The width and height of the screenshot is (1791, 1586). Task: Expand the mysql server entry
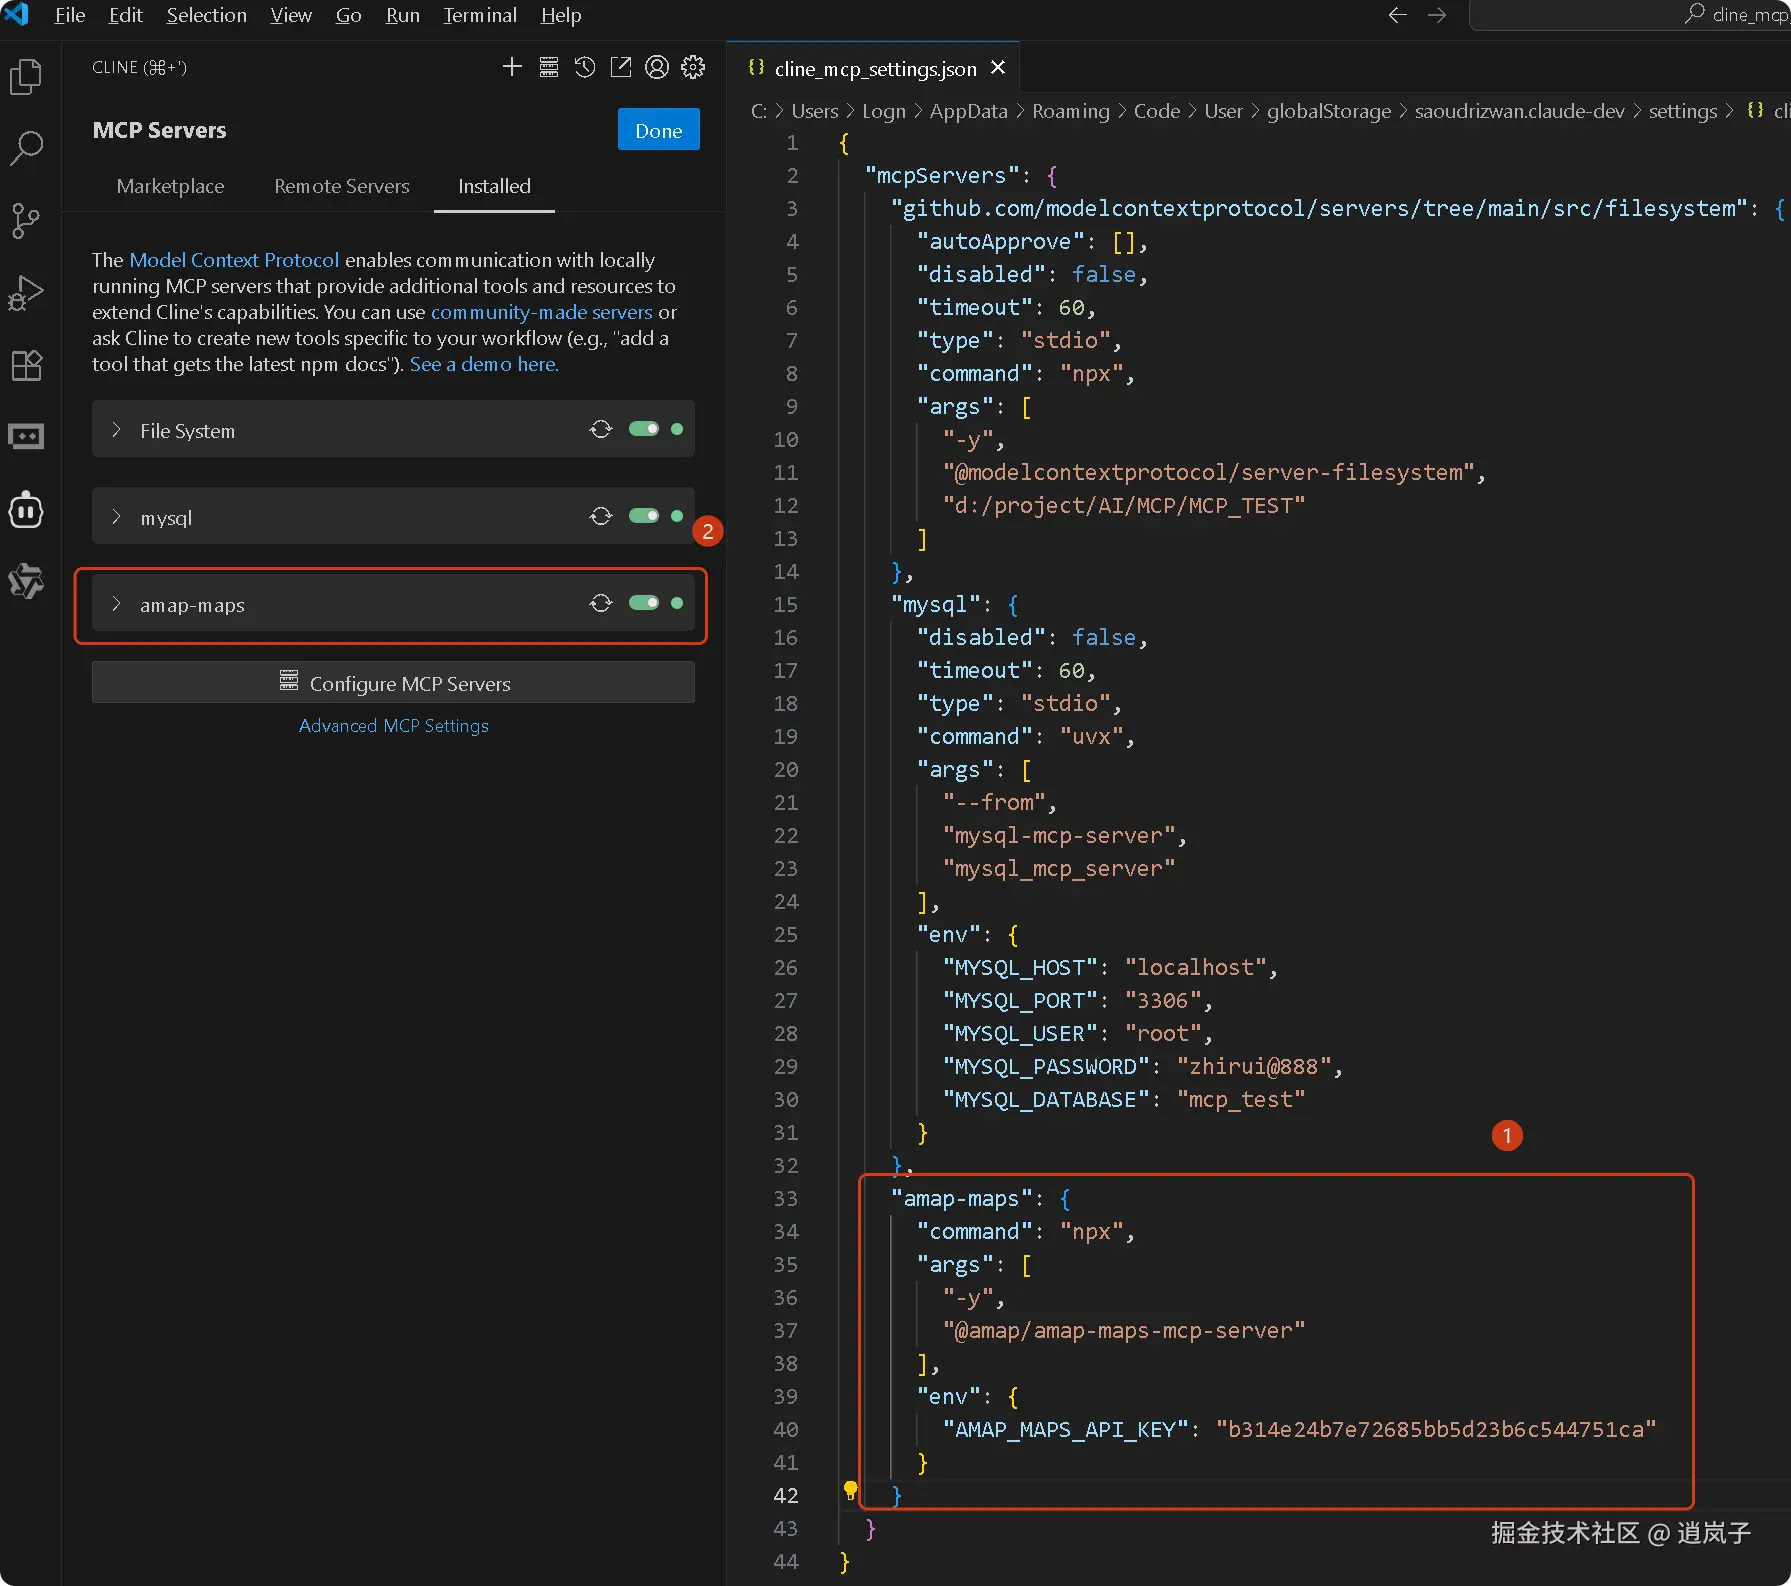tap(116, 517)
